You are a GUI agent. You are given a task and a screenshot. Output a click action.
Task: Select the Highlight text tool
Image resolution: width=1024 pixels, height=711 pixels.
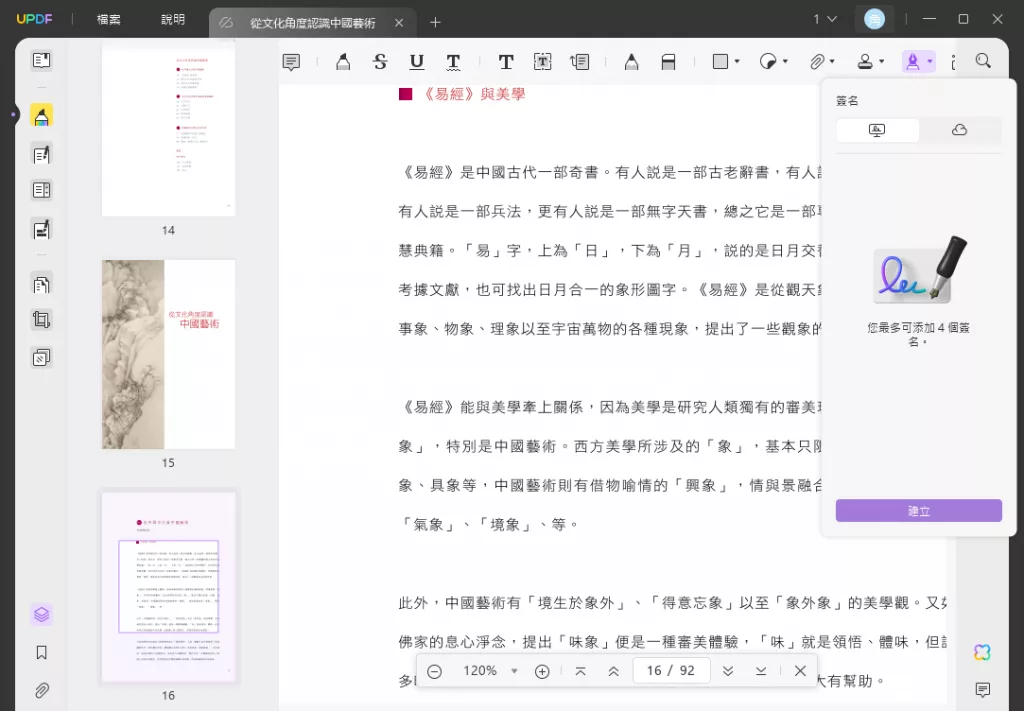[x=343, y=62]
